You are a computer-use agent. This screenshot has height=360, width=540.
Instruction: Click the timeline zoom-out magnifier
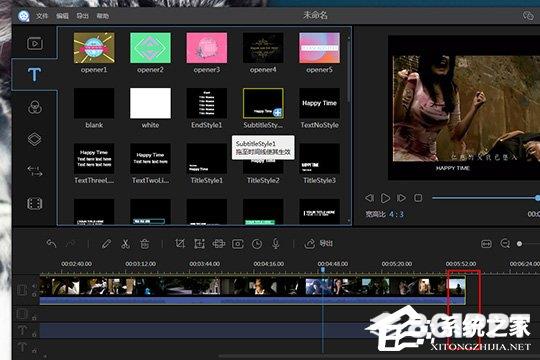point(505,244)
